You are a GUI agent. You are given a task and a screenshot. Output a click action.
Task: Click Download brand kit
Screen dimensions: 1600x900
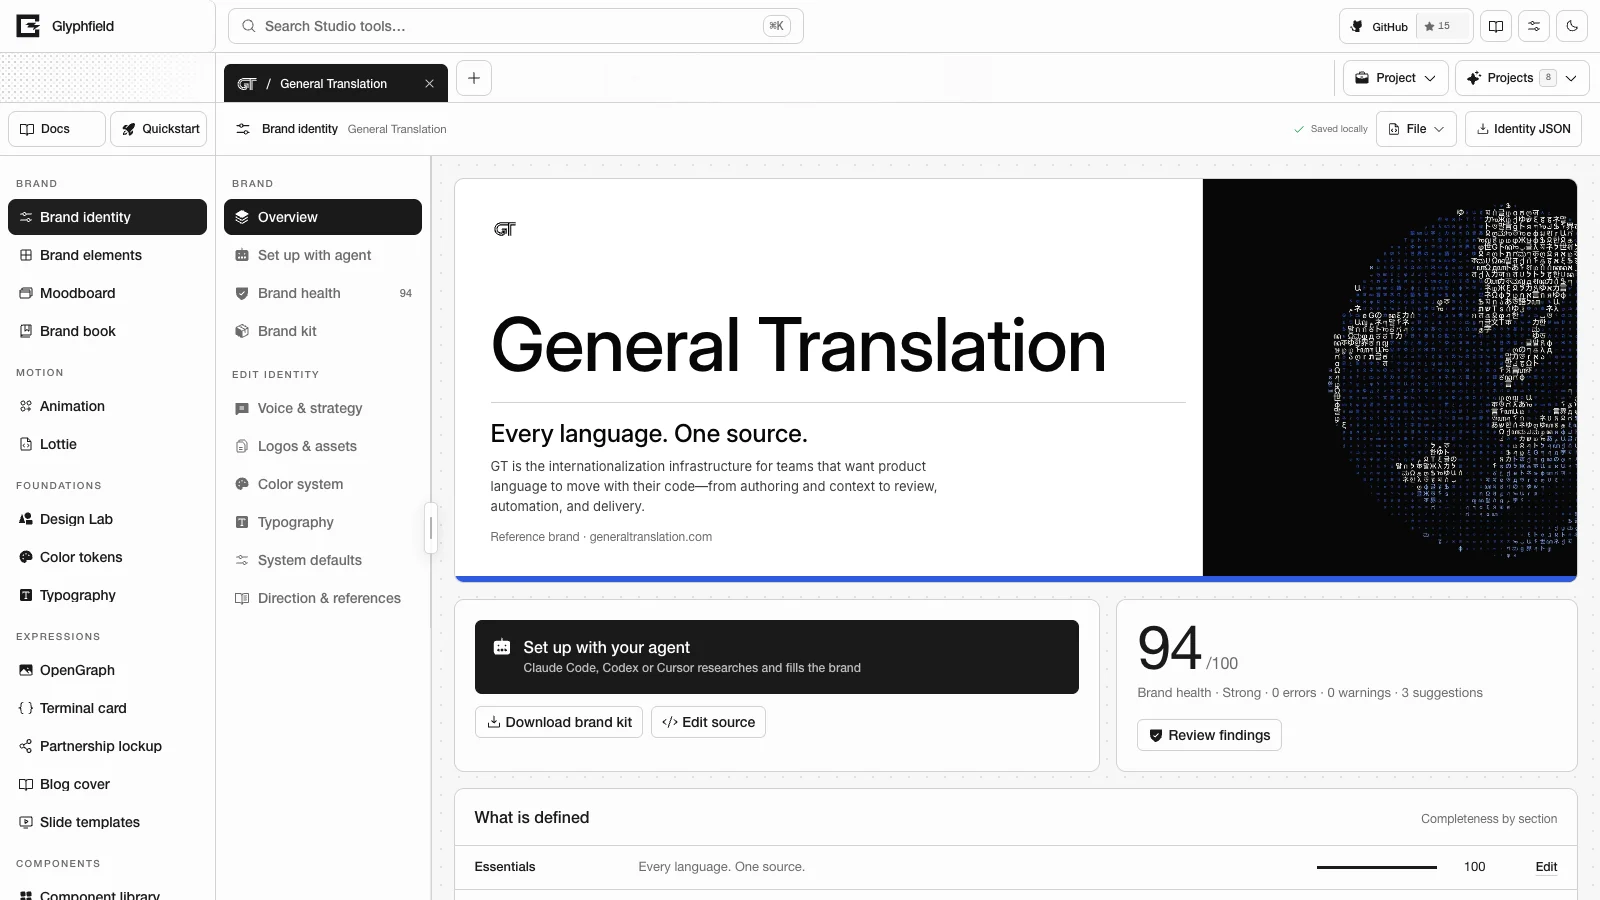pos(559,722)
